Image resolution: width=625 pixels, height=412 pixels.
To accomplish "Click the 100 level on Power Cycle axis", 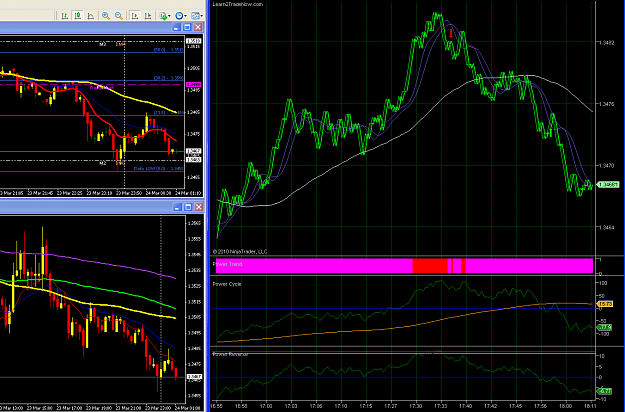I will tap(603, 283).
